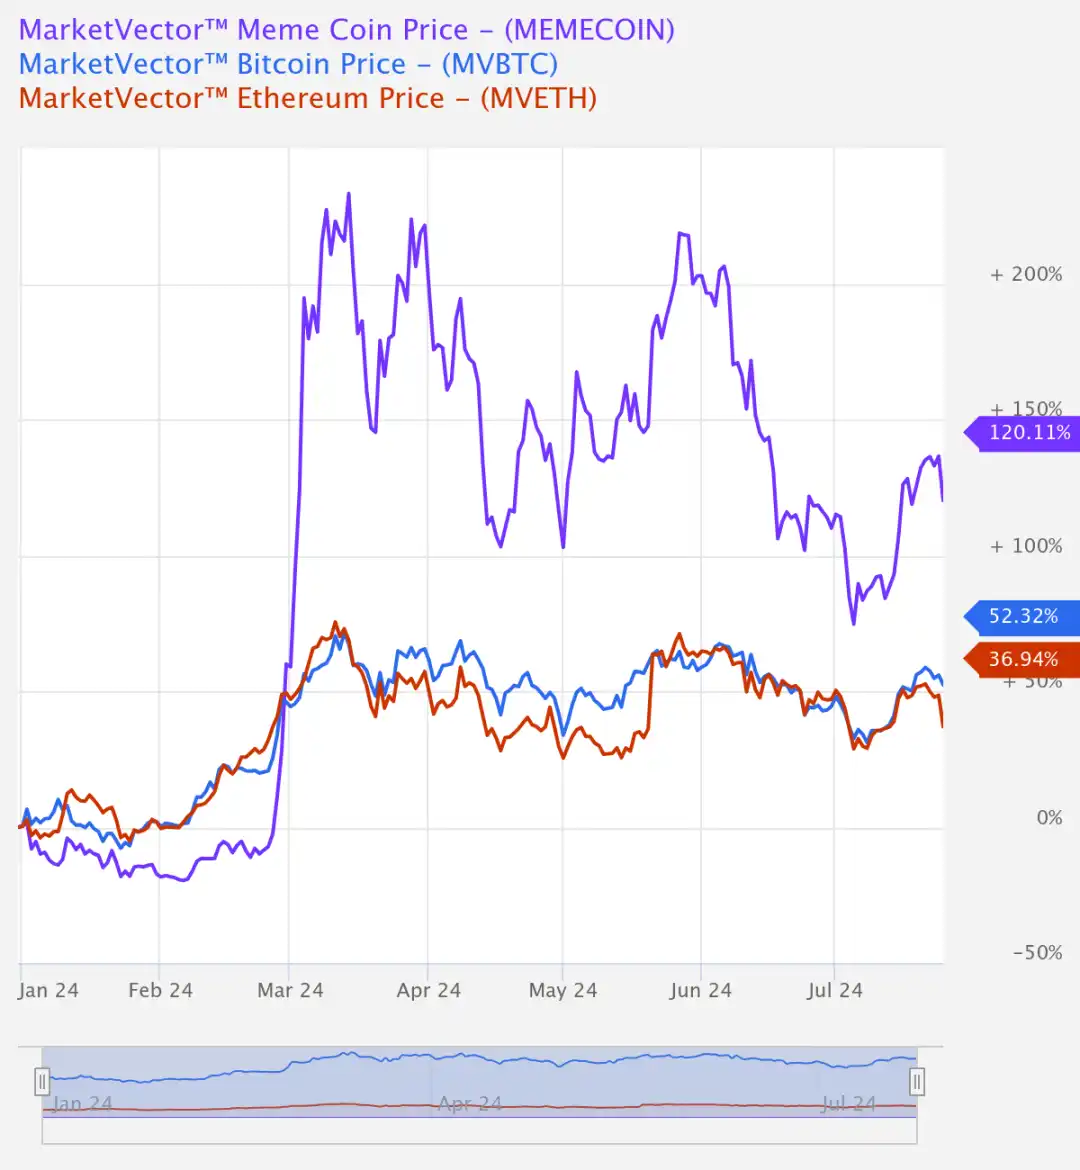Click the Mar 24 label on the main x-axis
This screenshot has height=1170, width=1080.
coord(290,990)
